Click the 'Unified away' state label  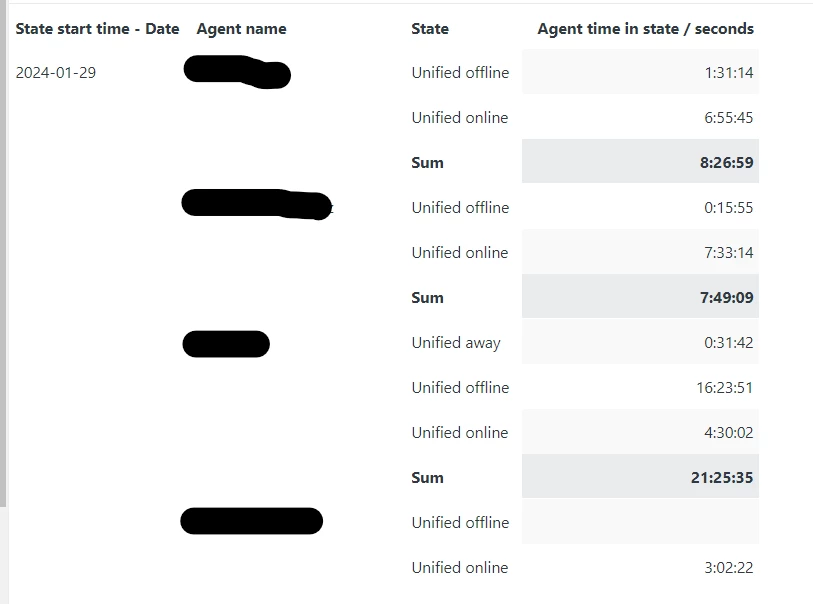point(456,343)
